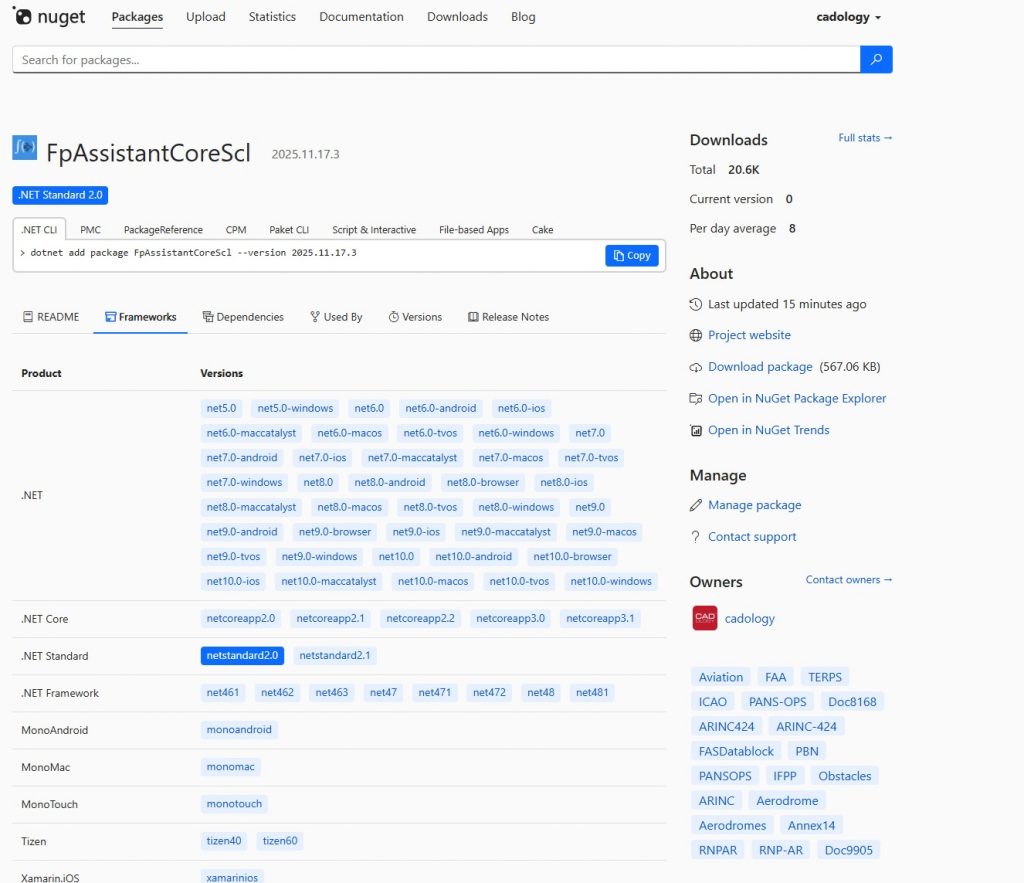Image resolution: width=1024 pixels, height=883 pixels.
Task: Open the Full stats link
Action: [865, 138]
